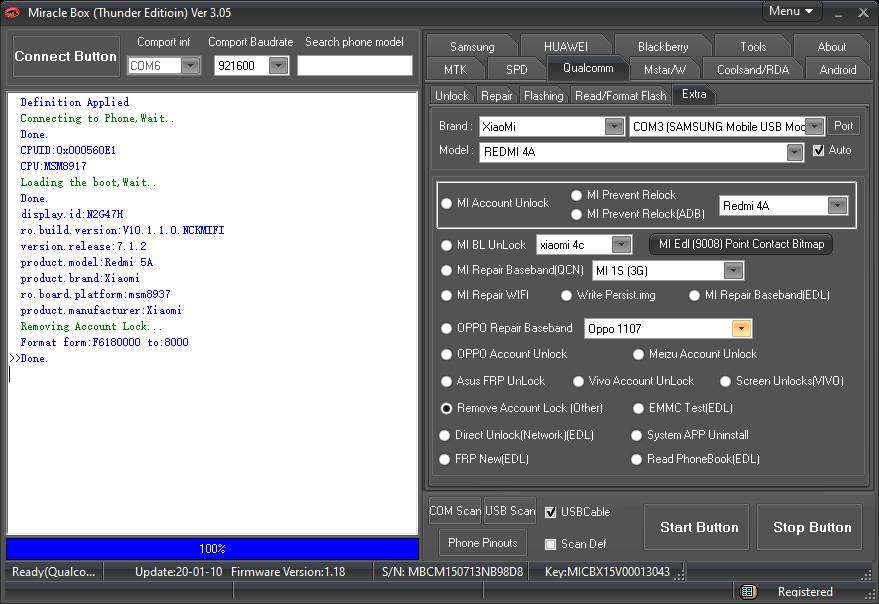Viewport: 879px width, 604px height.
Task: Open Phone Pinouts
Action: 483,543
